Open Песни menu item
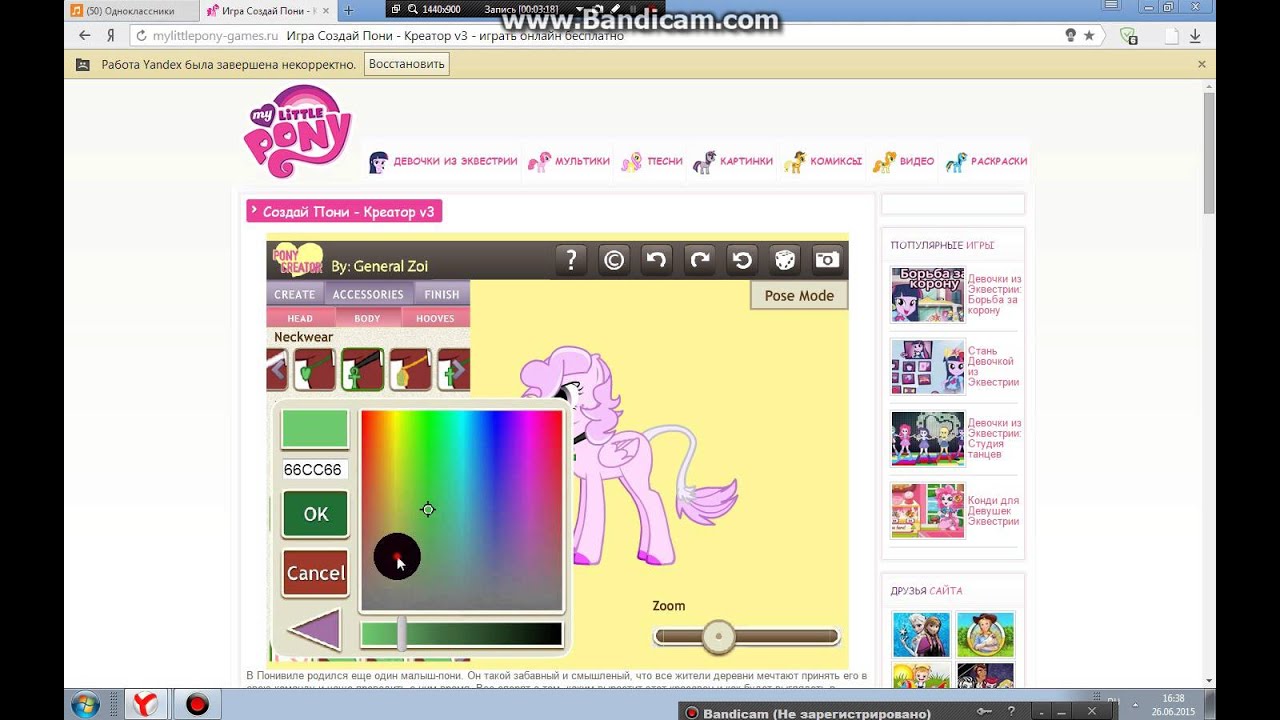This screenshot has height=720, width=1280. coord(651,161)
